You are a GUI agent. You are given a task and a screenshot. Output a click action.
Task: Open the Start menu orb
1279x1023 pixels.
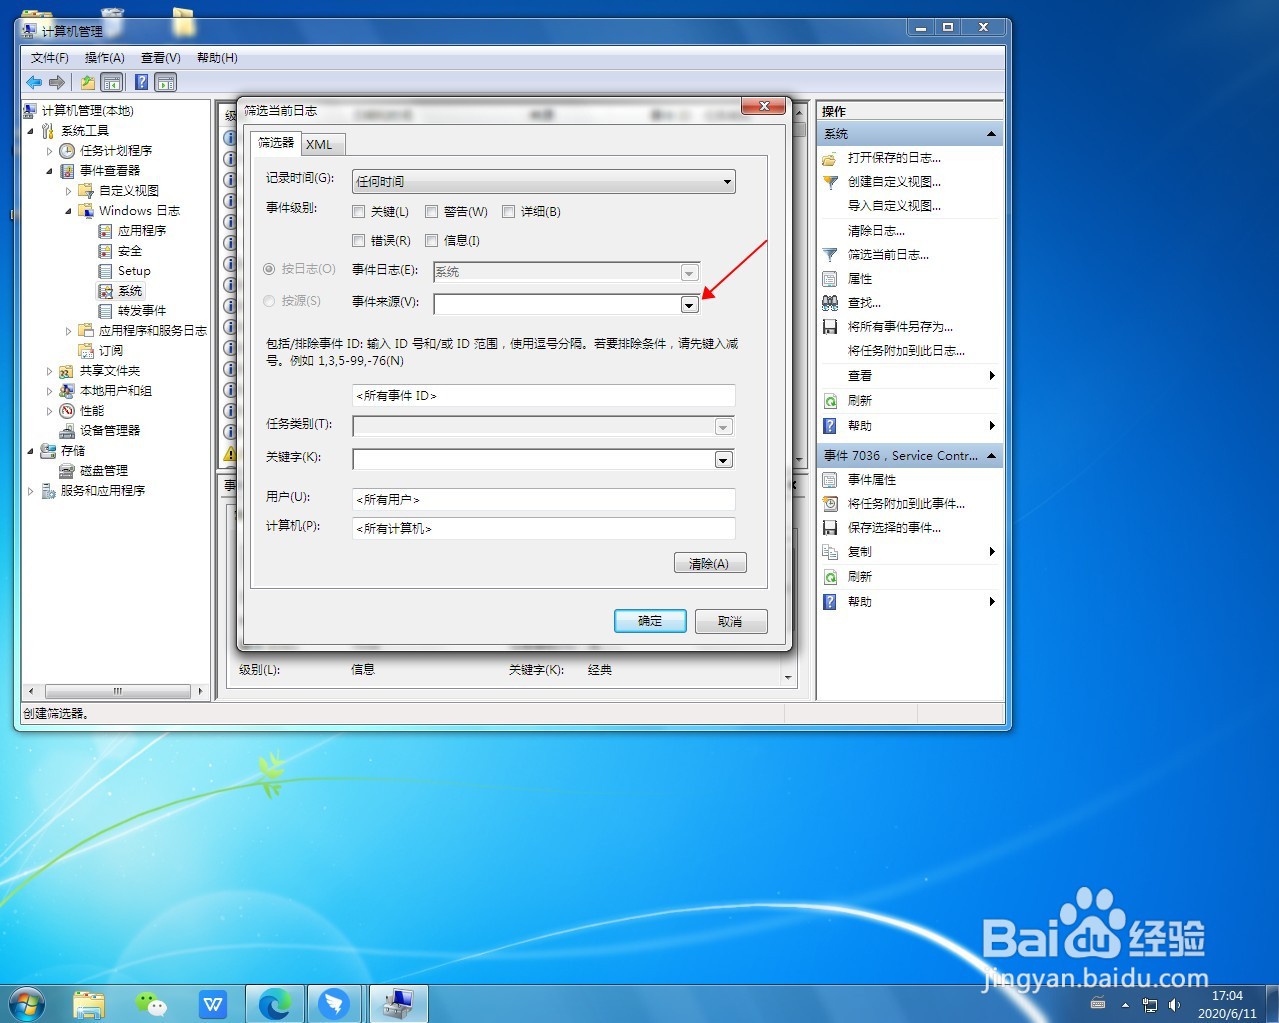[27, 1003]
